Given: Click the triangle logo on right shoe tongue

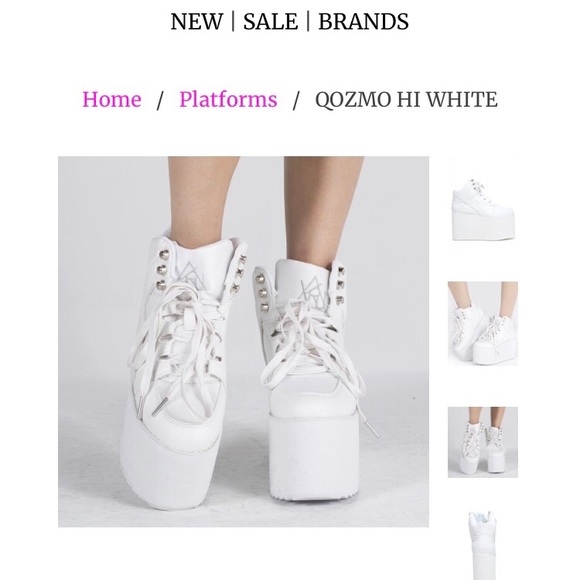Looking at the screenshot, I should click(x=314, y=293).
